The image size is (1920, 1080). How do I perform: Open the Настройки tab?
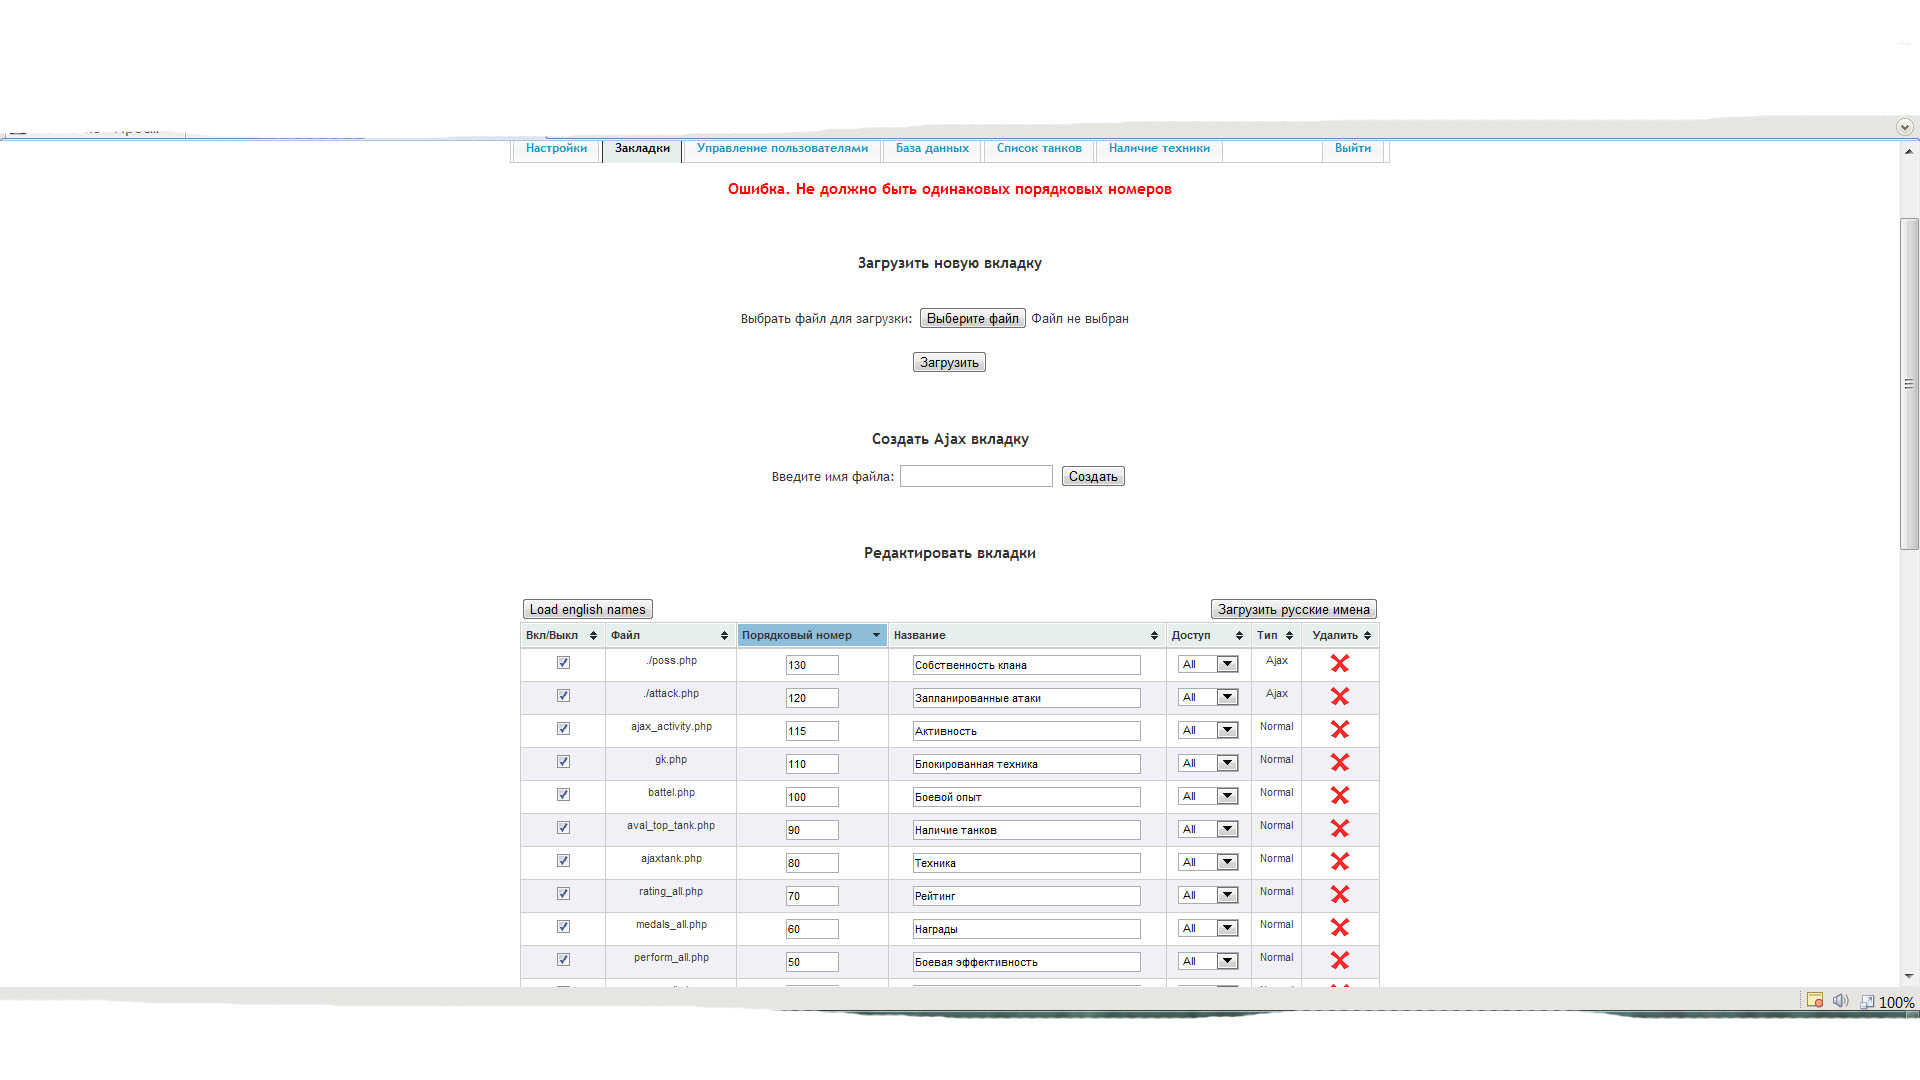(556, 148)
